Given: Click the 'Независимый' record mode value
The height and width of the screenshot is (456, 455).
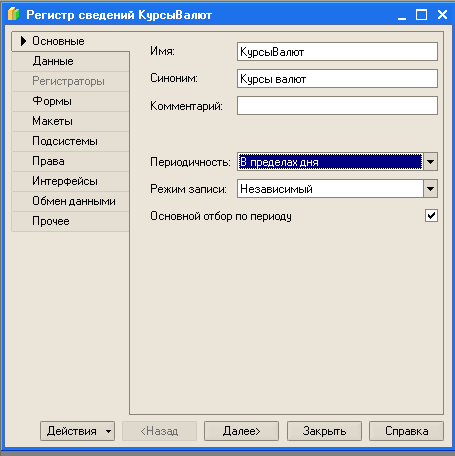Looking at the screenshot, I should coord(330,189).
